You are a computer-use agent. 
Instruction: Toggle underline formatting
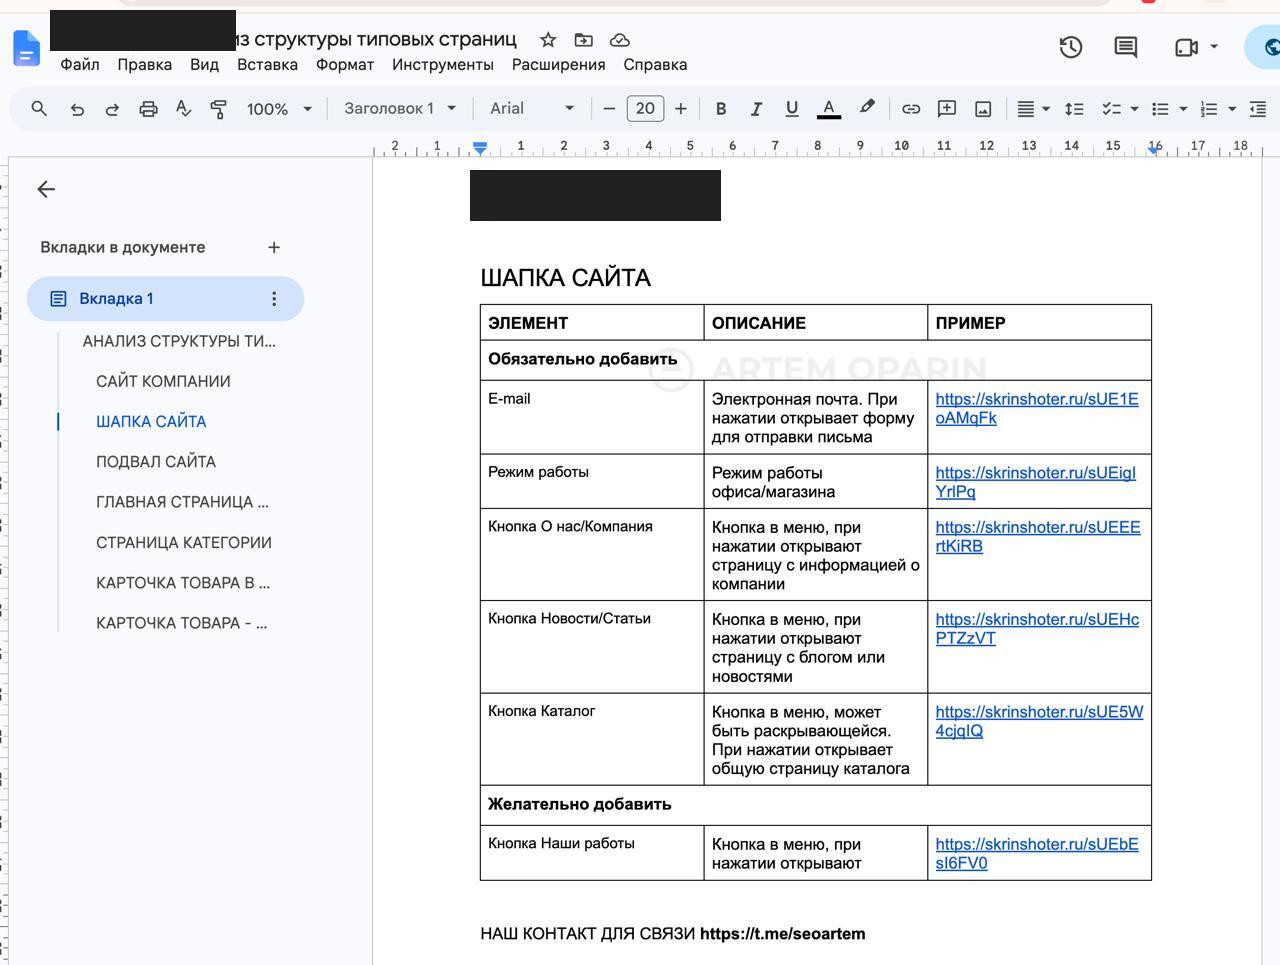[x=792, y=109]
